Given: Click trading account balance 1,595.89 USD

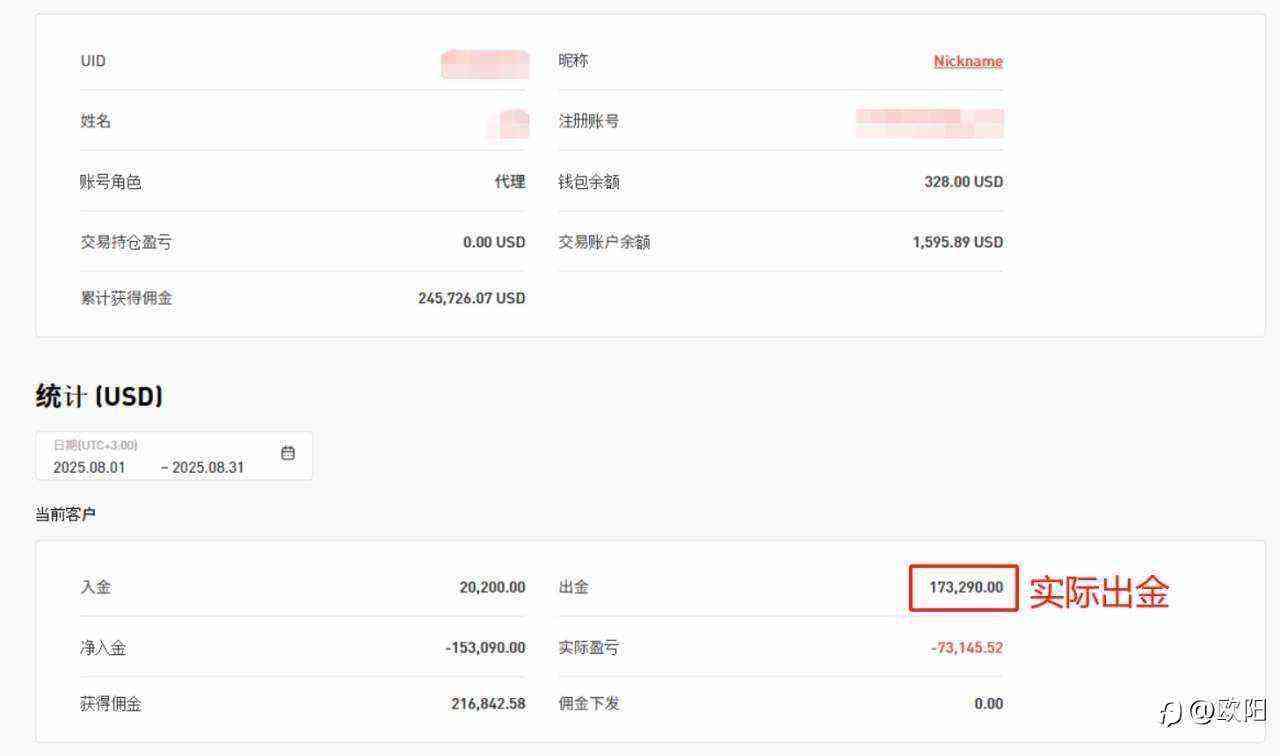Looking at the screenshot, I should pos(957,242).
